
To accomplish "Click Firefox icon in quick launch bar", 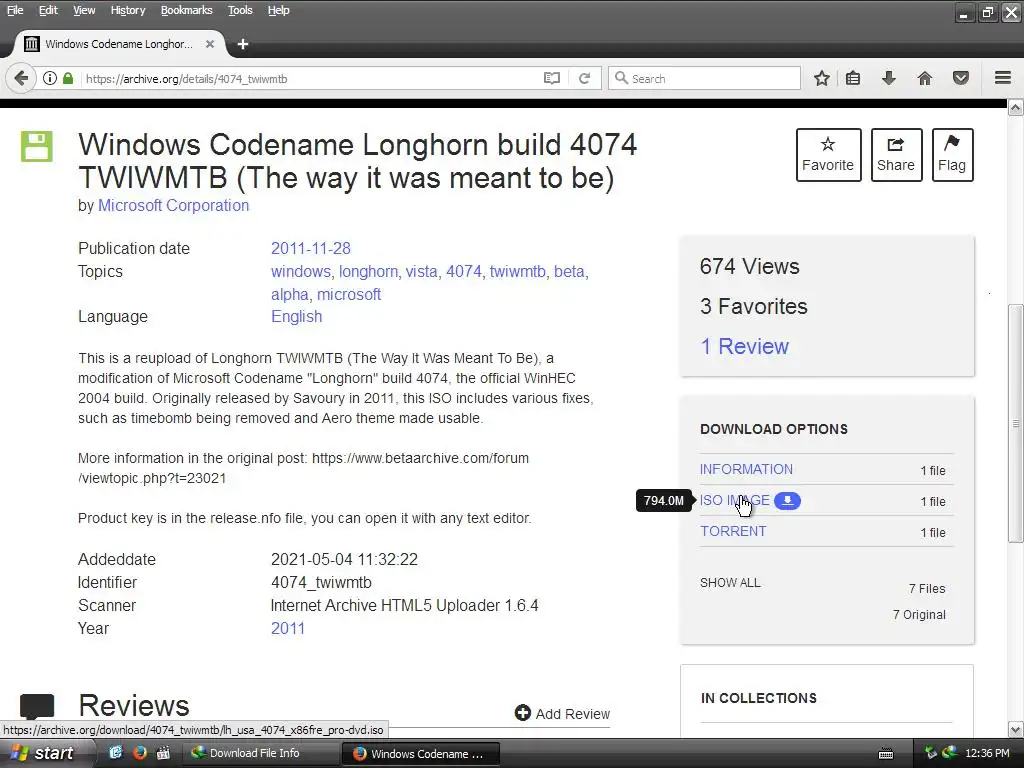I will 139,753.
